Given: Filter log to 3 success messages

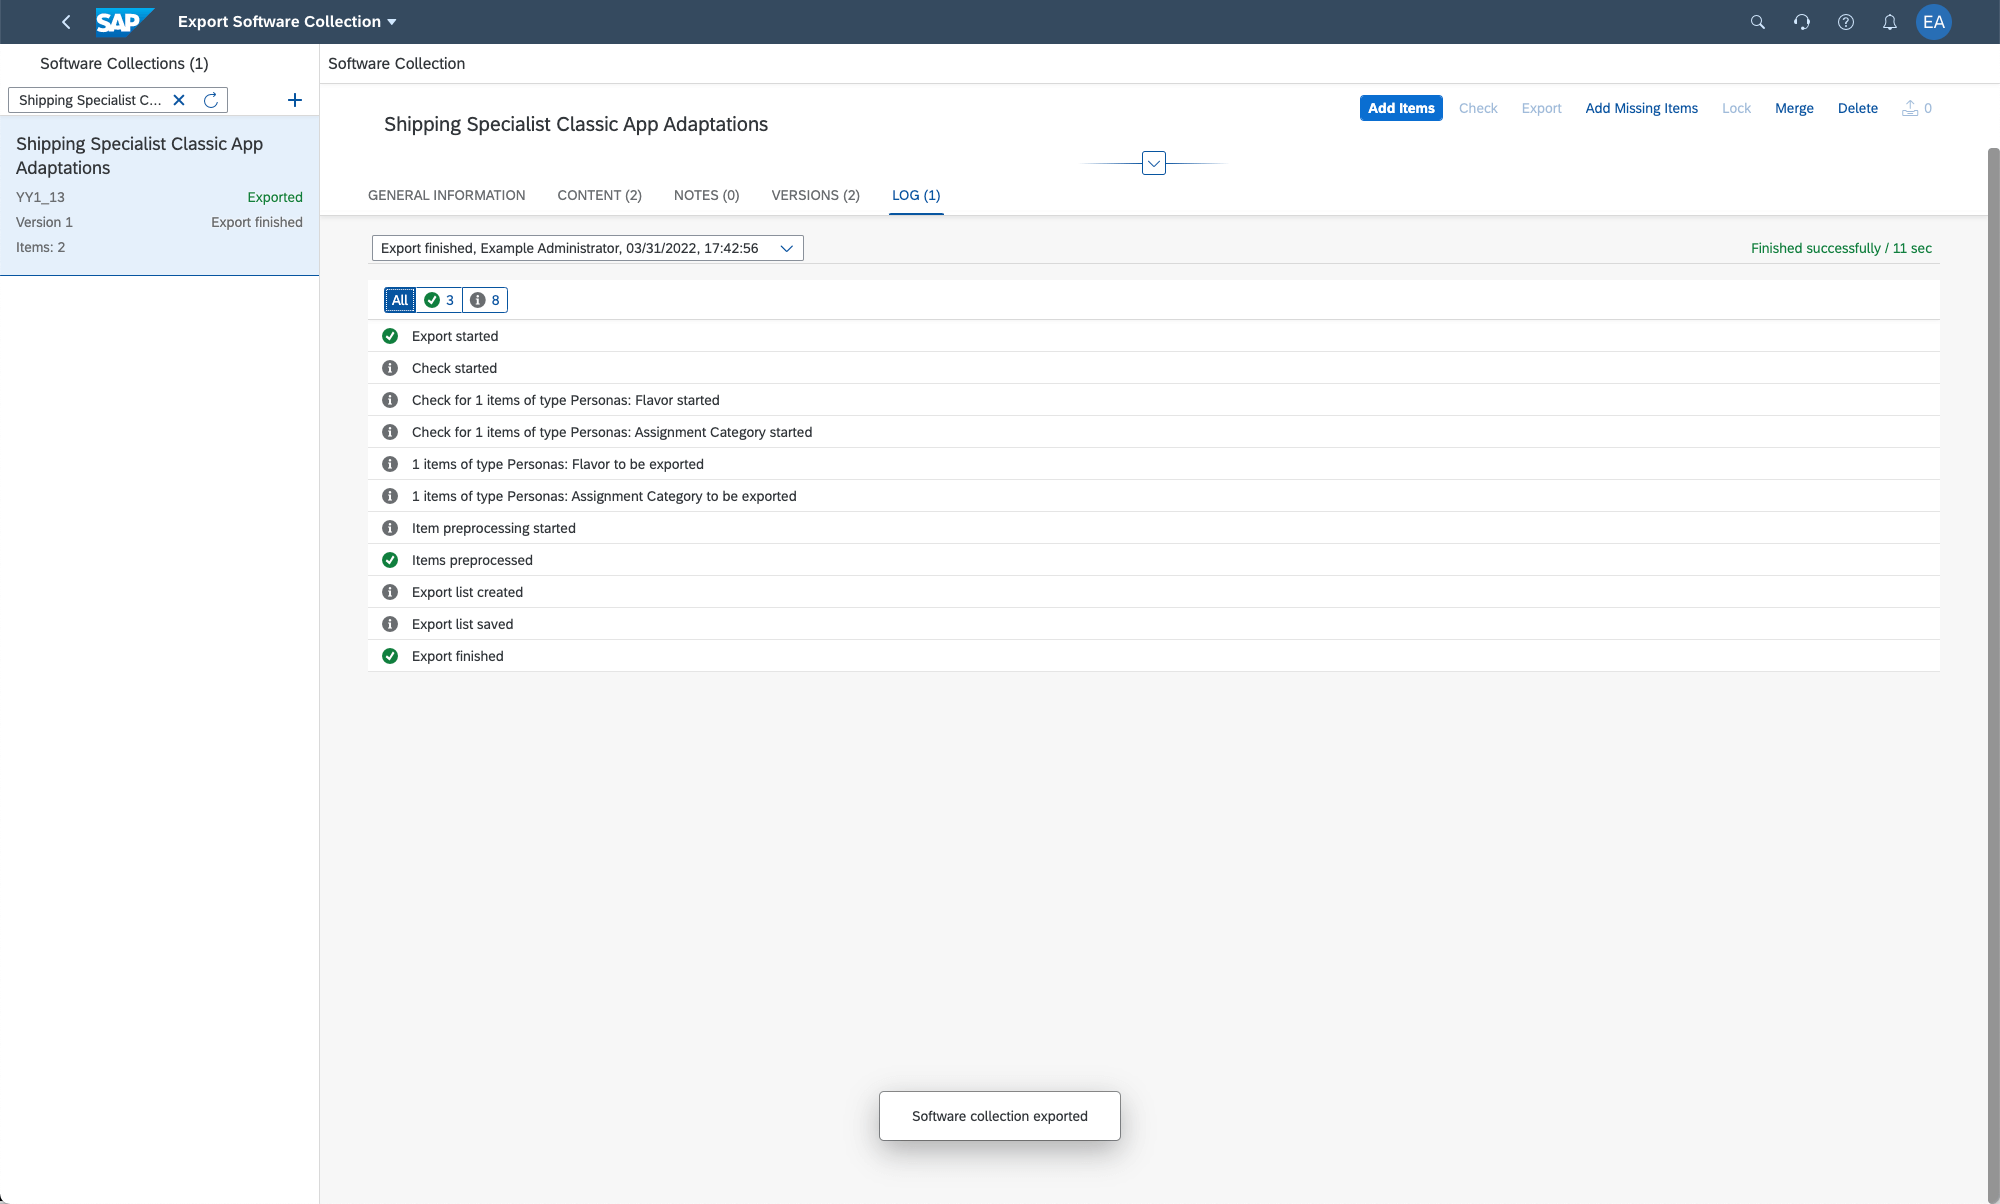Looking at the screenshot, I should [x=439, y=300].
